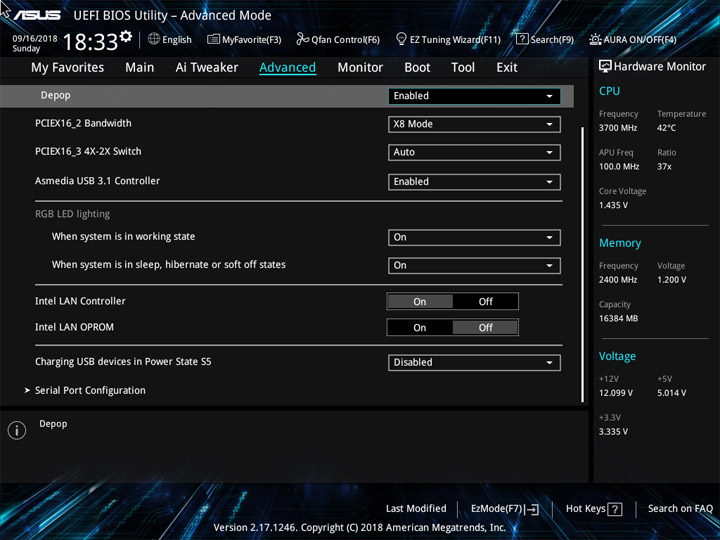This screenshot has width=720, height=540.
Task: Open Asmedia USB 3.1 Controller dropdown
Action: click(474, 182)
